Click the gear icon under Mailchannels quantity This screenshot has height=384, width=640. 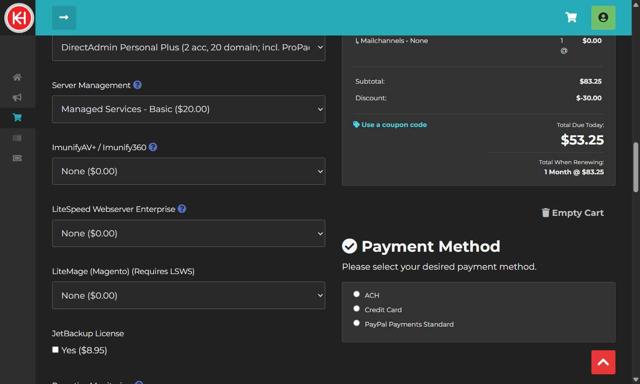click(x=564, y=51)
